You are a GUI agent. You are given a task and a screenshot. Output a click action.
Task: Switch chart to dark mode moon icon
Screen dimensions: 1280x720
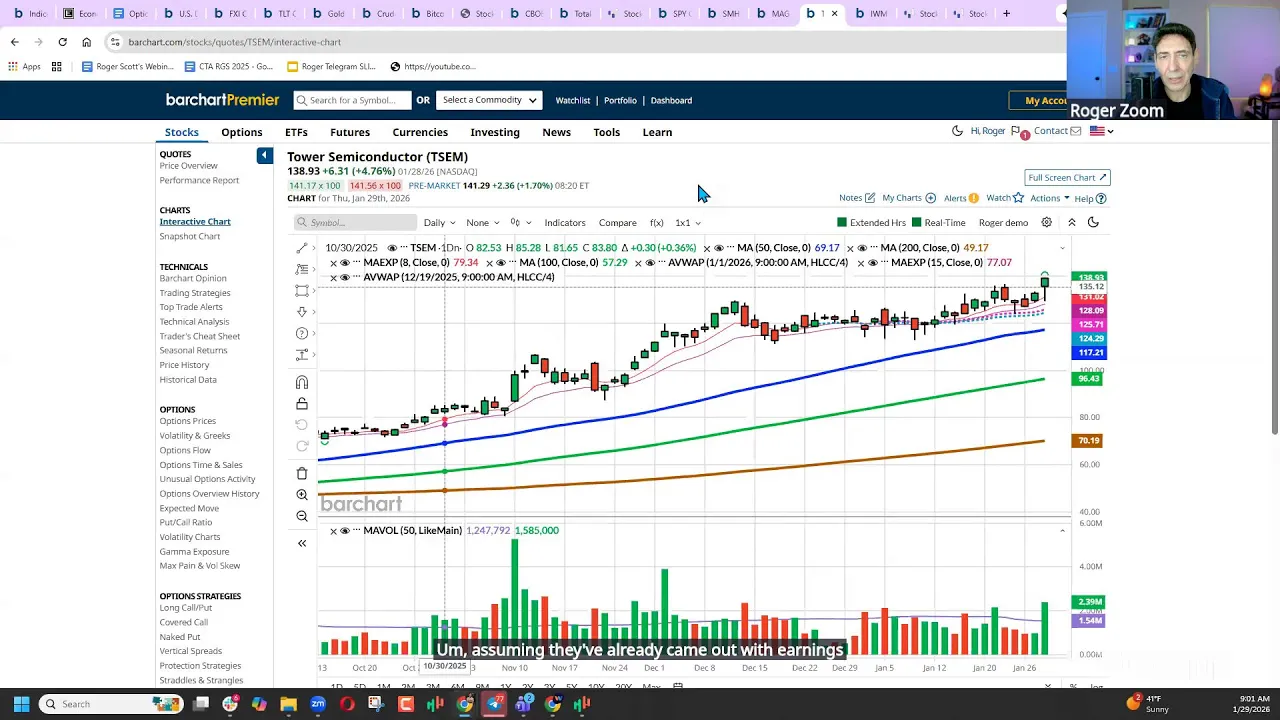click(x=1093, y=223)
